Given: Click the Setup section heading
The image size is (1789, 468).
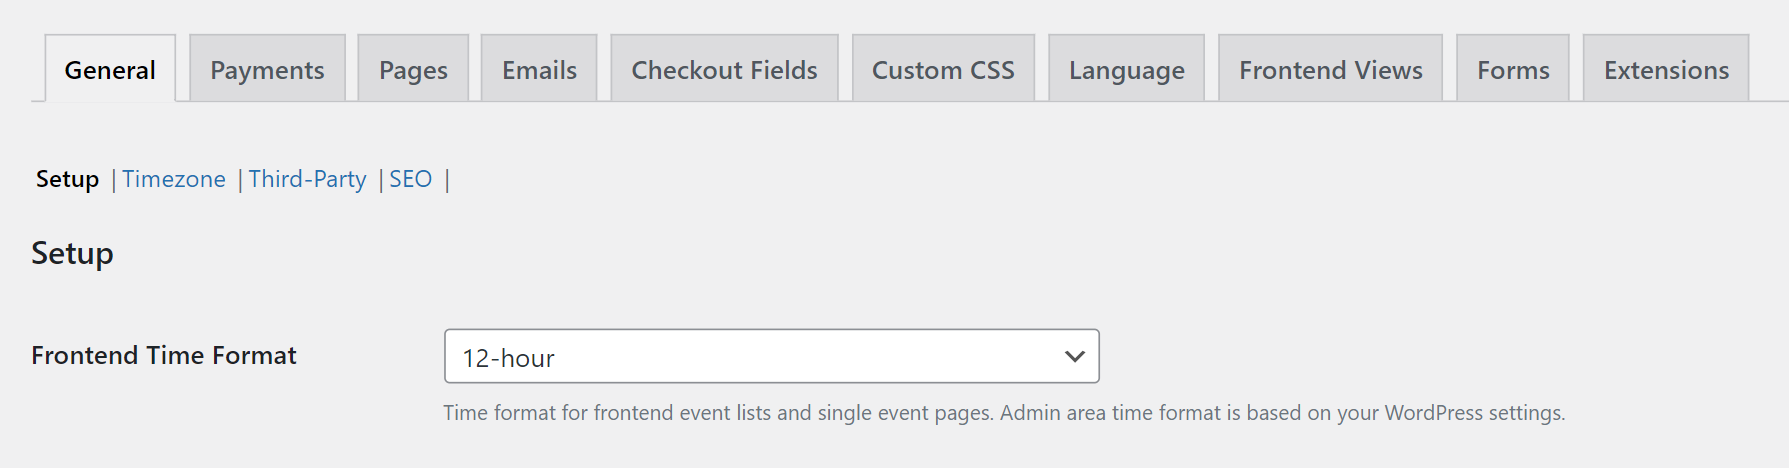Looking at the screenshot, I should [x=72, y=253].
